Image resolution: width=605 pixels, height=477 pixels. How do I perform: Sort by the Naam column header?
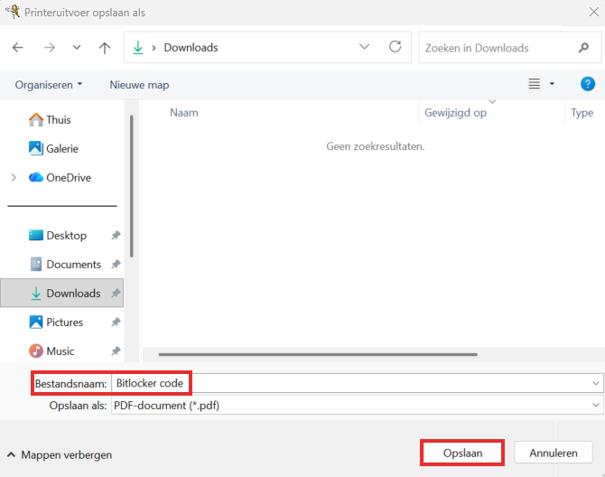click(x=184, y=113)
